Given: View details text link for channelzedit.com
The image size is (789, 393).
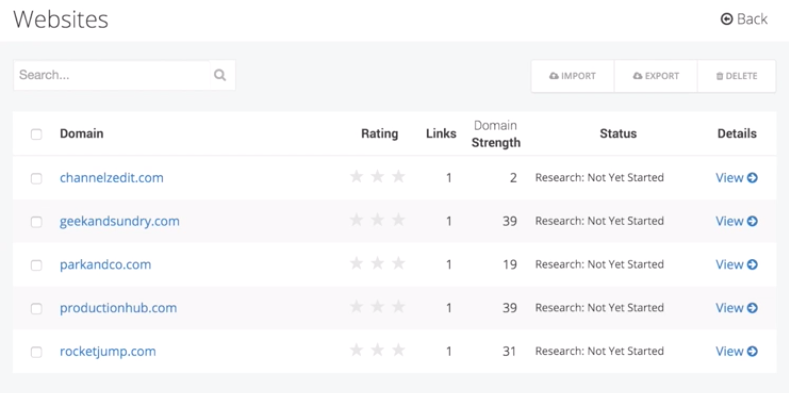Looking at the screenshot, I should pyautogui.click(x=729, y=178).
